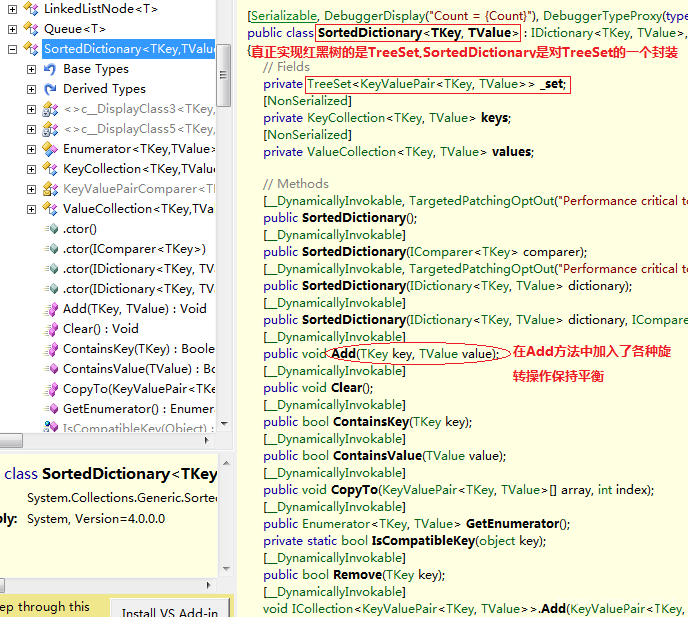Click the Install VS Add-in button
Screen dimensions: 688x617
tap(170, 610)
